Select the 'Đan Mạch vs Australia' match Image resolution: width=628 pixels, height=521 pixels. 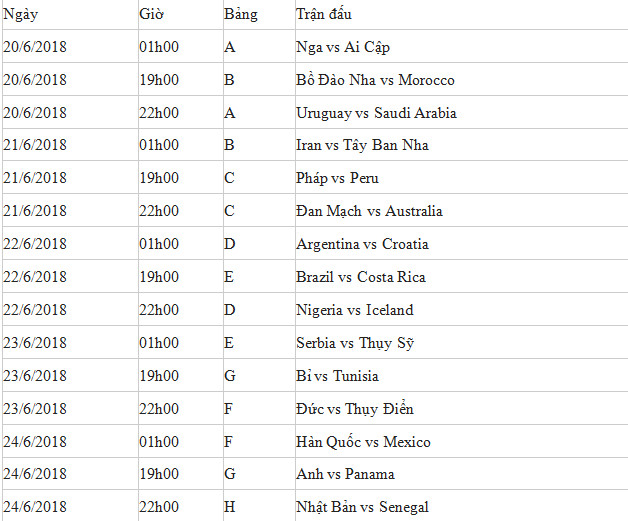point(369,211)
